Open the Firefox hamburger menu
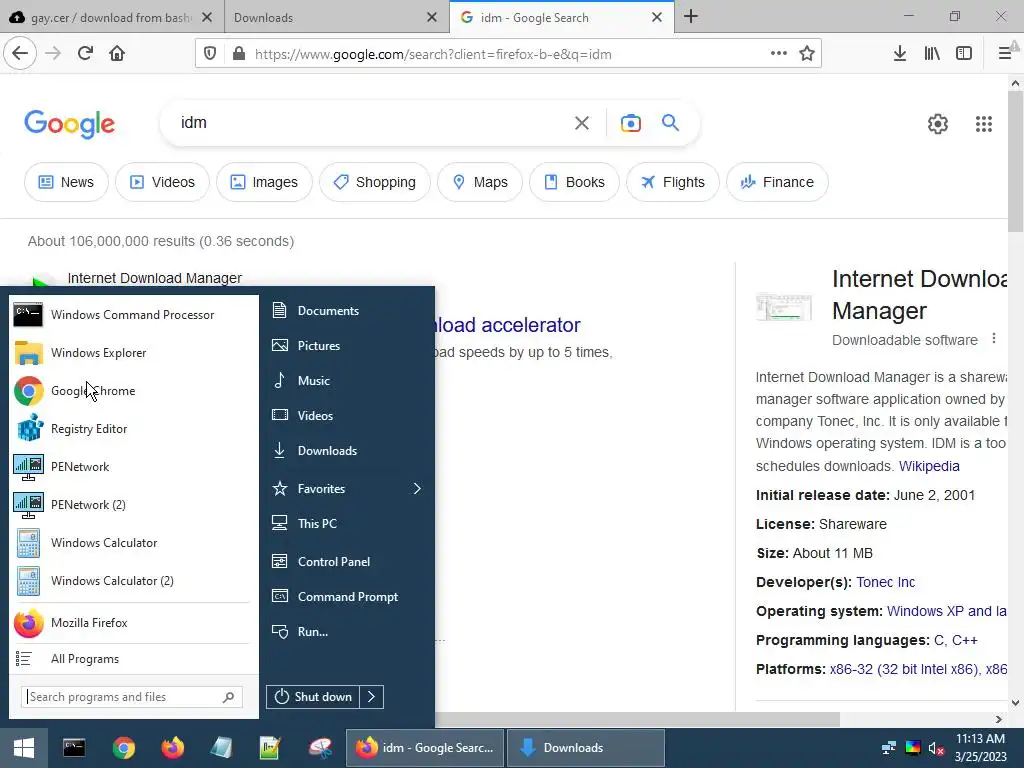The image size is (1024, 768). pyautogui.click(x=1004, y=54)
